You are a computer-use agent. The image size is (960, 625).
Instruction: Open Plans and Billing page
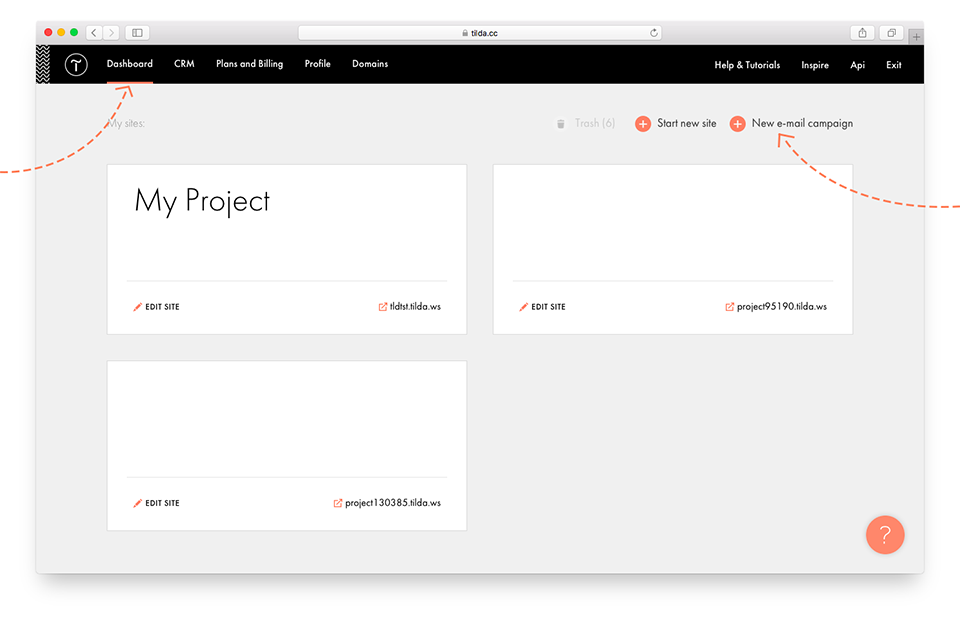[x=249, y=64]
